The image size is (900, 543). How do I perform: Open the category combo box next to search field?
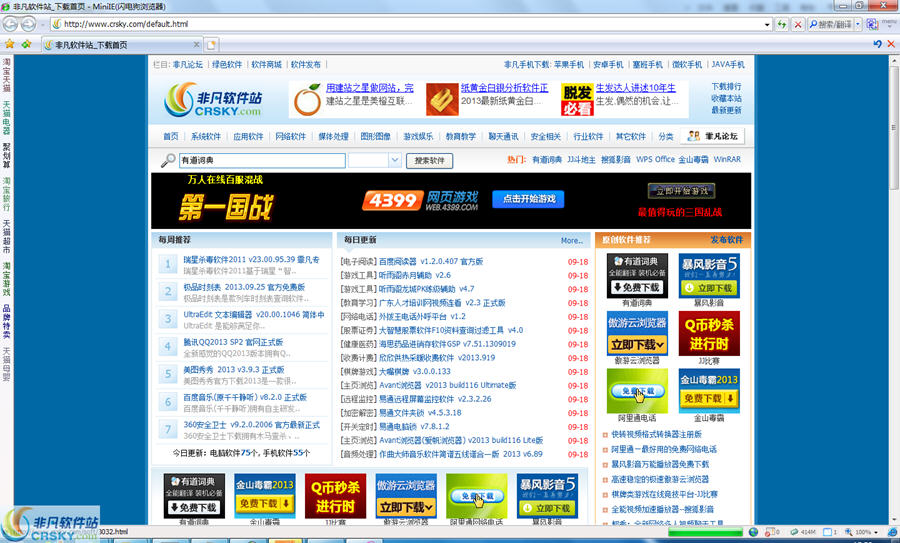tap(374, 160)
